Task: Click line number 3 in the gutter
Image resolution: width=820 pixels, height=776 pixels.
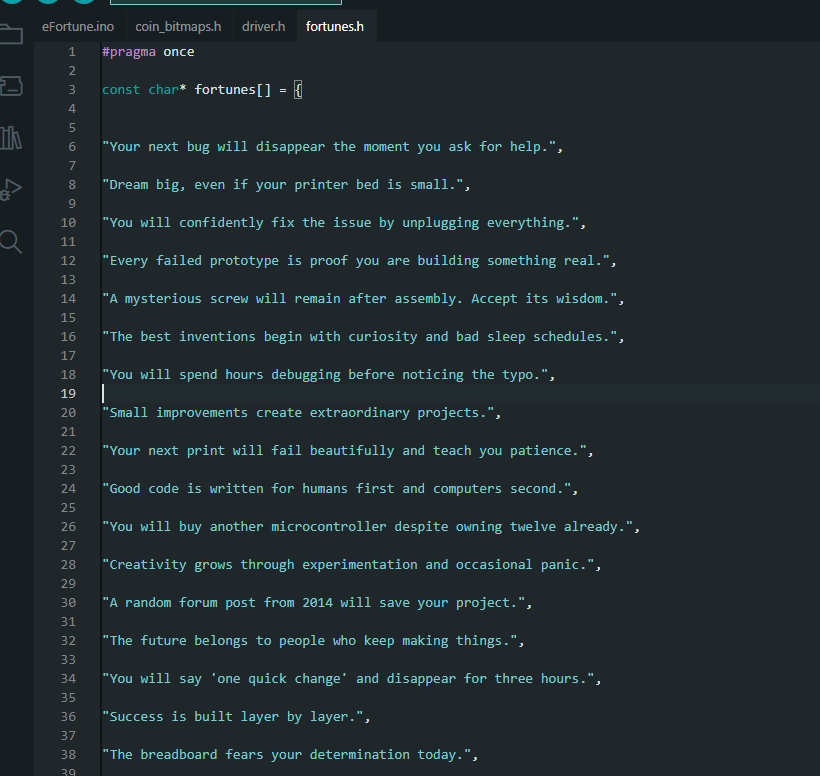Action: click(72, 90)
